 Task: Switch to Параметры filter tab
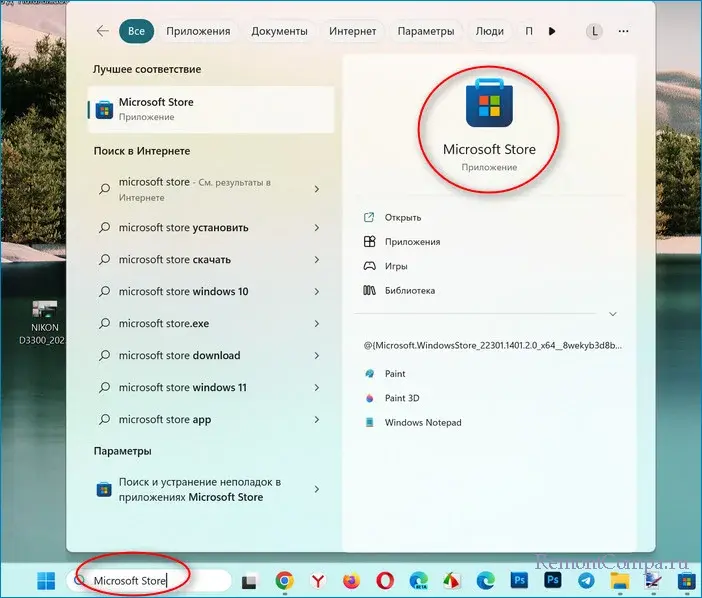pyautogui.click(x=426, y=31)
